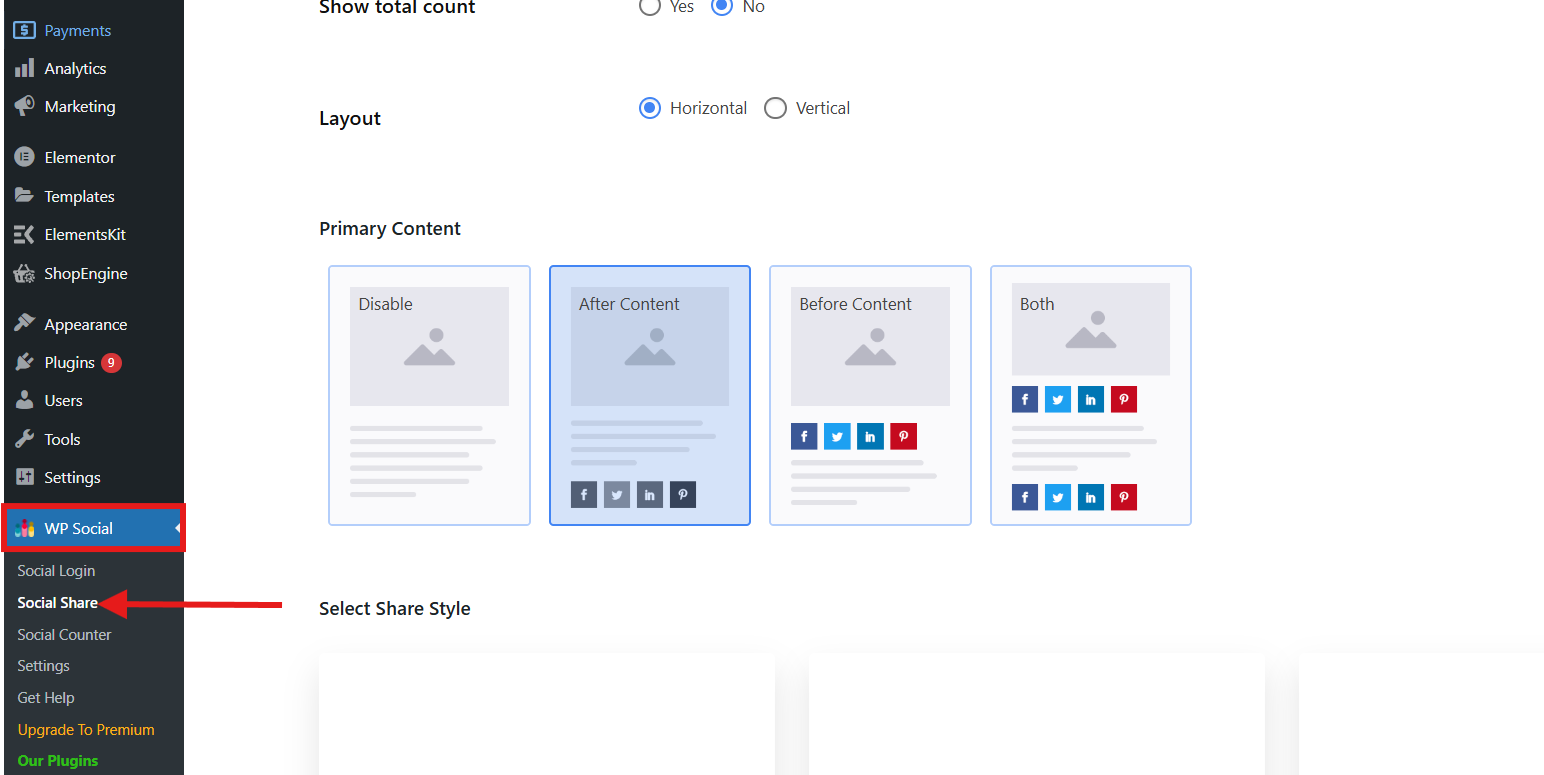The image size is (1544, 775).
Task: Click the ShopEngine logo icon
Action: tap(24, 273)
